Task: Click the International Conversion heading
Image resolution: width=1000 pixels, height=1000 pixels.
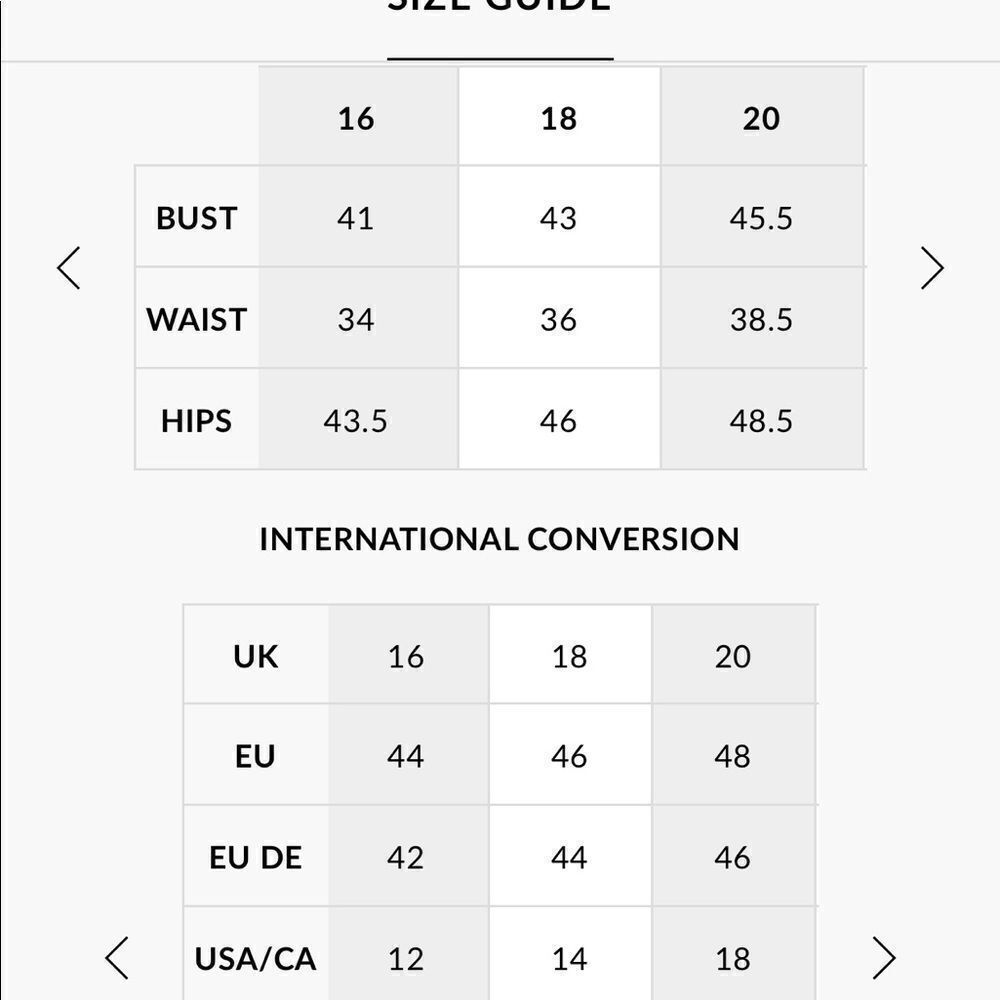Action: (x=499, y=539)
